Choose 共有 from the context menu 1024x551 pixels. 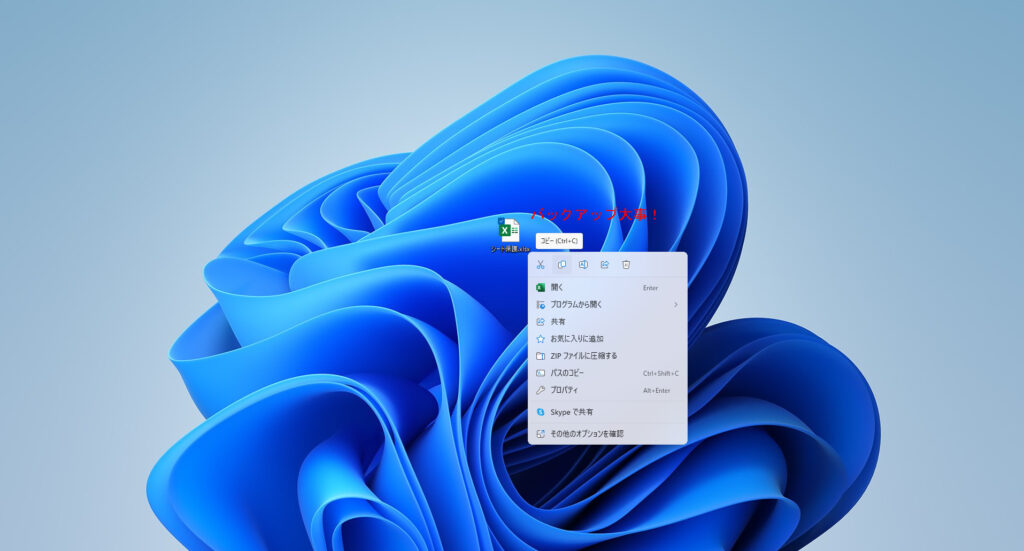click(x=607, y=321)
